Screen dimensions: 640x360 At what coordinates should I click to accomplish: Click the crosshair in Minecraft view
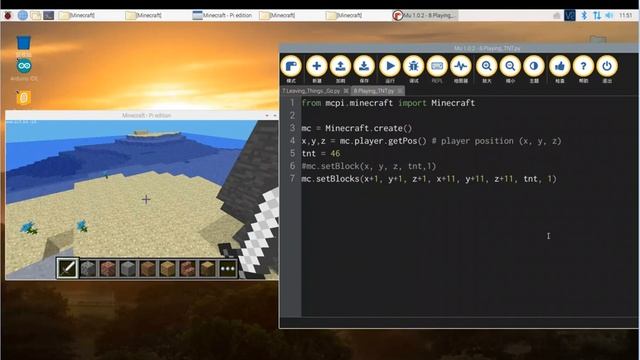146,199
